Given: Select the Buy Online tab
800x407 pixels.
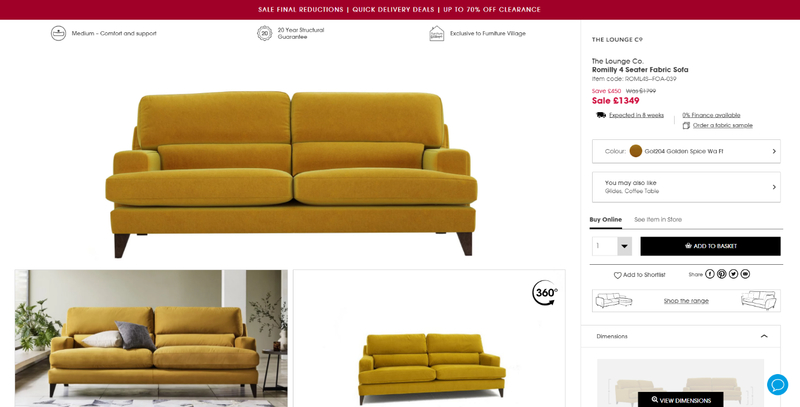Looking at the screenshot, I should (606, 220).
